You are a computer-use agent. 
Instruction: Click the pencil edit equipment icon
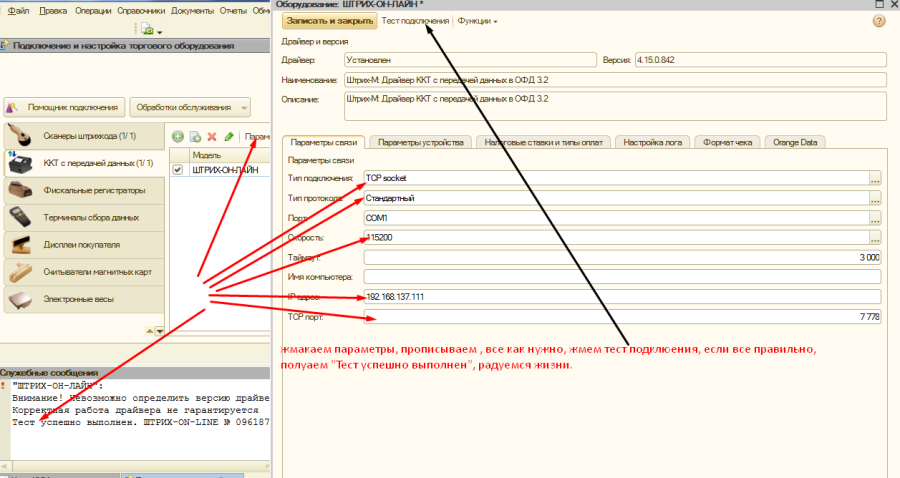tap(229, 136)
